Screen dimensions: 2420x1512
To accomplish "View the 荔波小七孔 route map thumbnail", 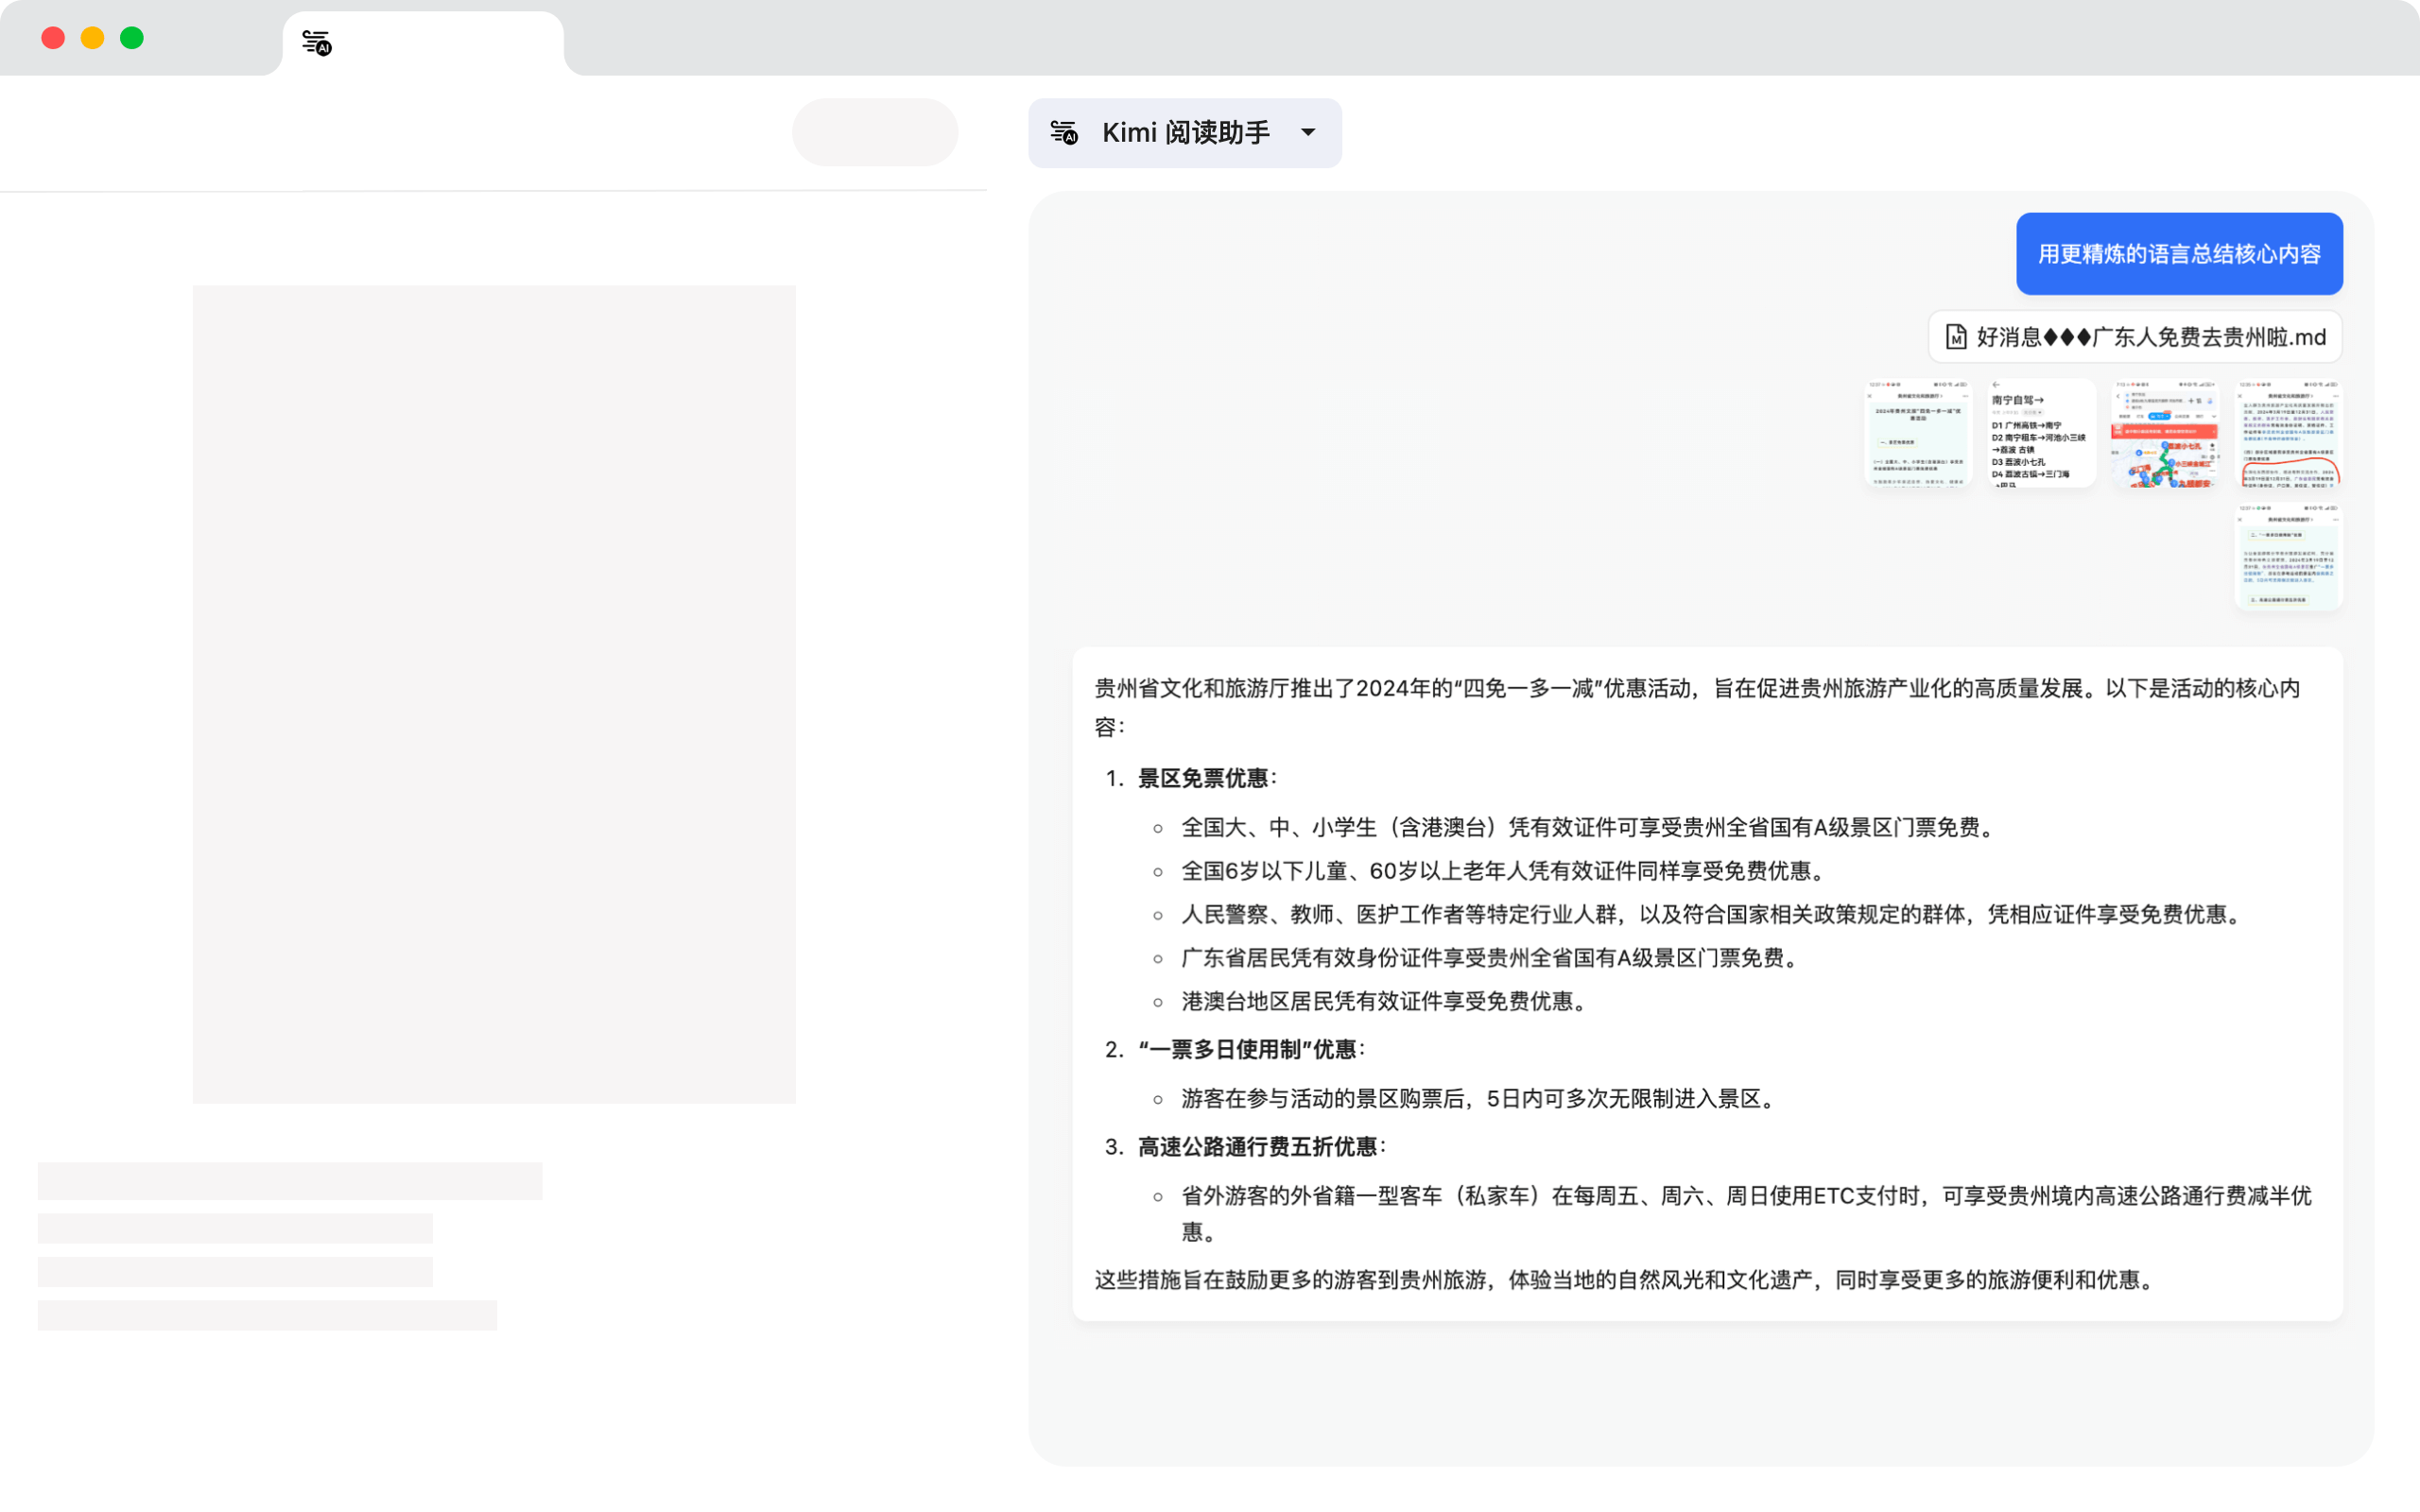I will (2166, 433).
